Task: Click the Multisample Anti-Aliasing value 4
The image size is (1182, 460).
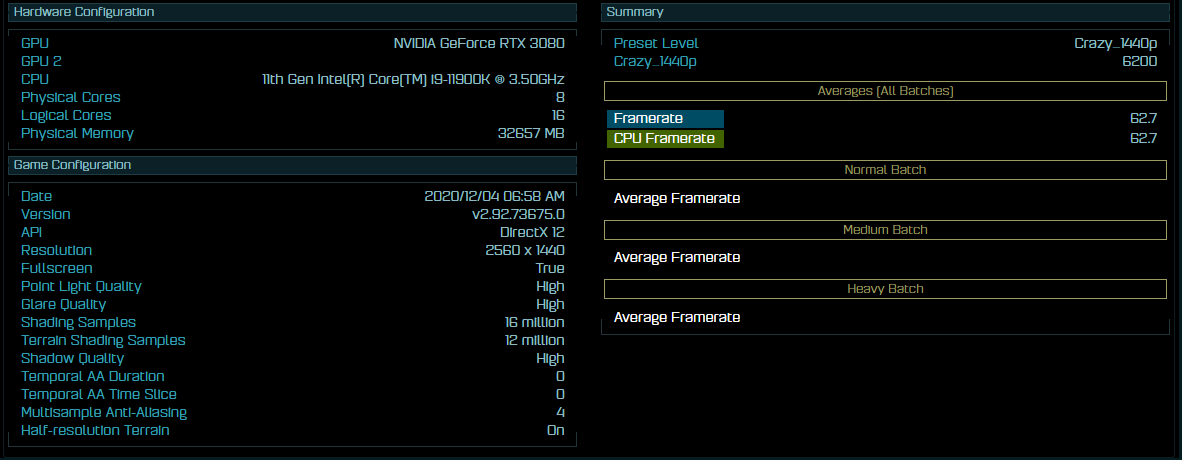Action: (x=560, y=413)
